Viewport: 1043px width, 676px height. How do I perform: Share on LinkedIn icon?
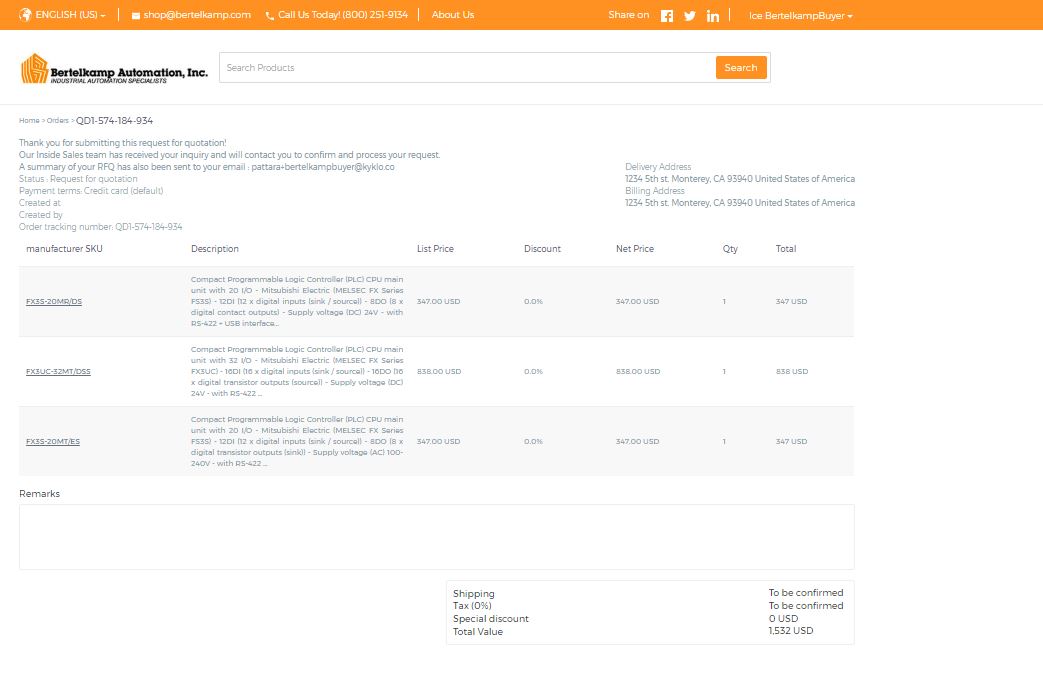712,16
